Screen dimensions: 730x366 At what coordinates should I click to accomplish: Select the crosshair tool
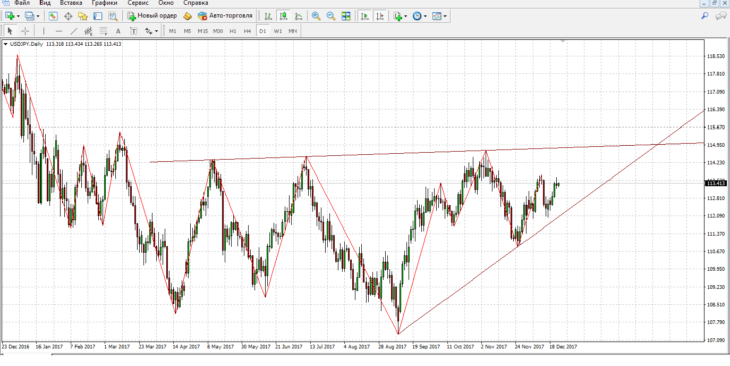[x=25, y=31]
